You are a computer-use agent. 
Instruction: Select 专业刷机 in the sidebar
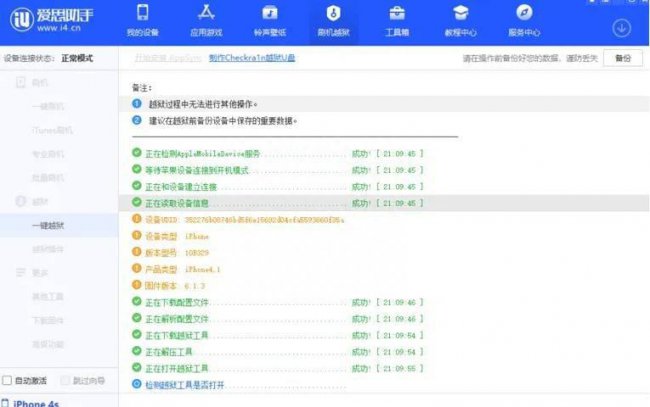pyautogui.click(x=48, y=154)
